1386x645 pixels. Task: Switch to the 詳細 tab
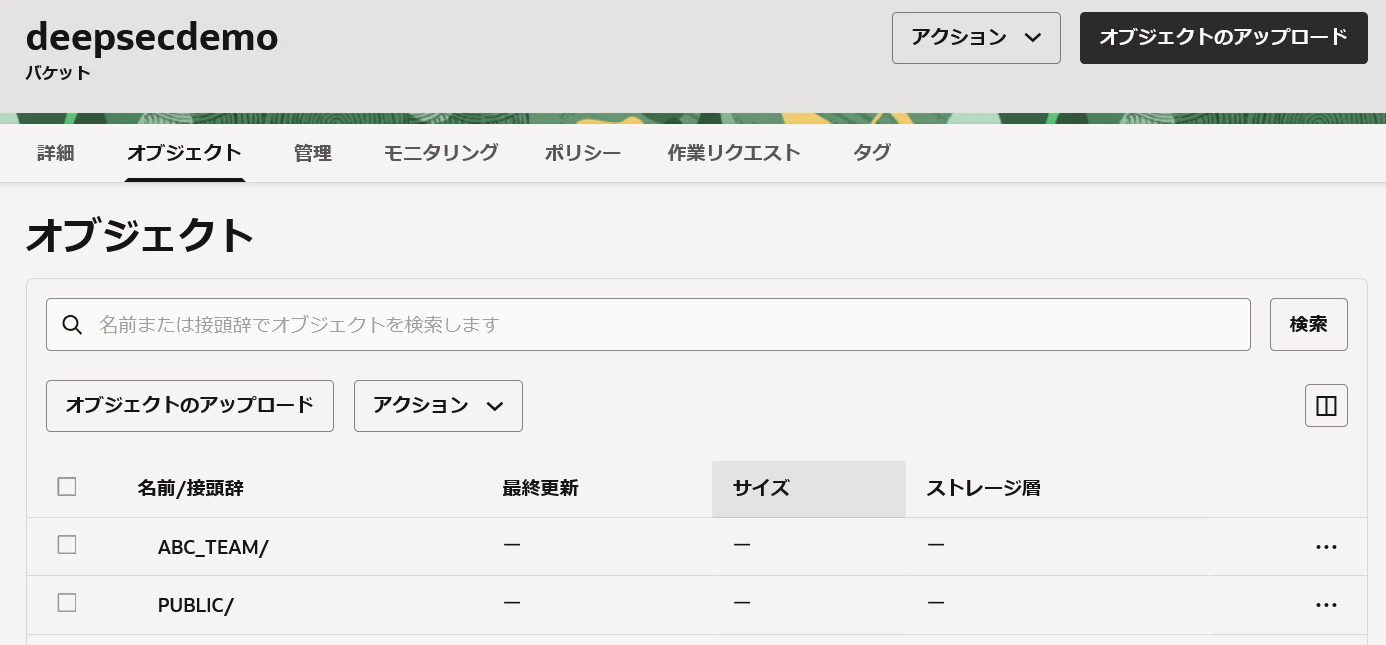point(56,153)
